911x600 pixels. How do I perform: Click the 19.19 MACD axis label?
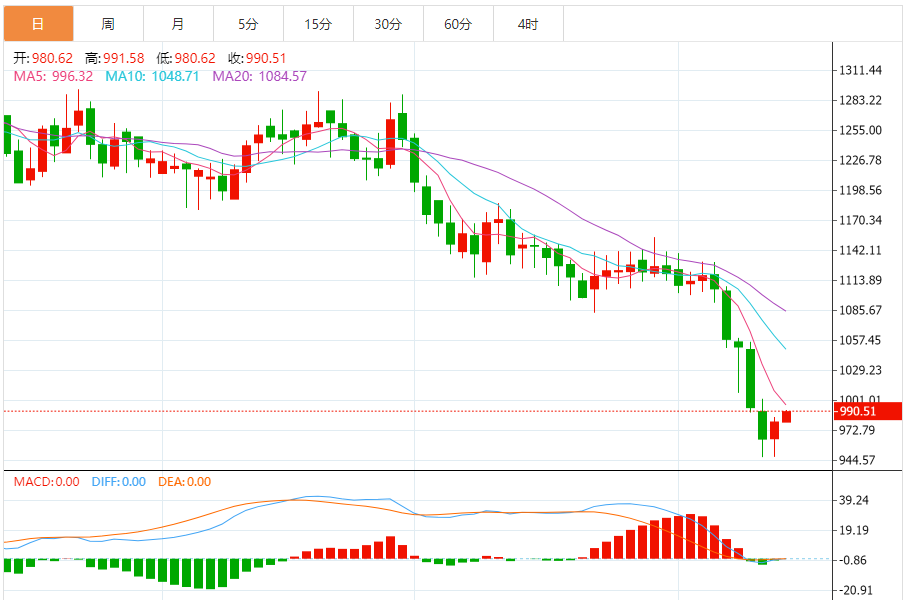point(854,530)
